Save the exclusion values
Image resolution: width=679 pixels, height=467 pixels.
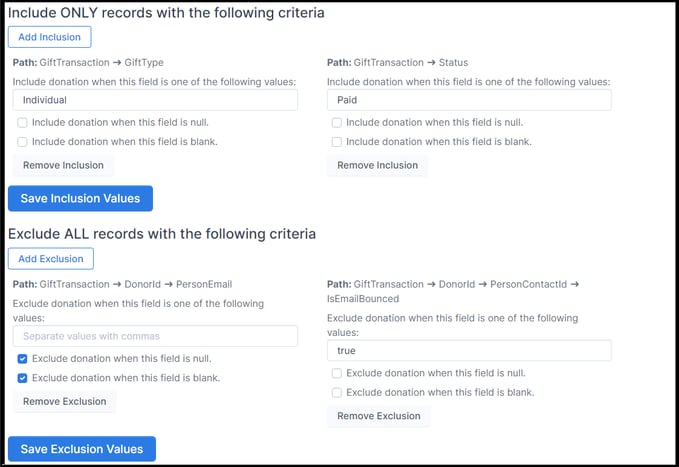click(82, 449)
